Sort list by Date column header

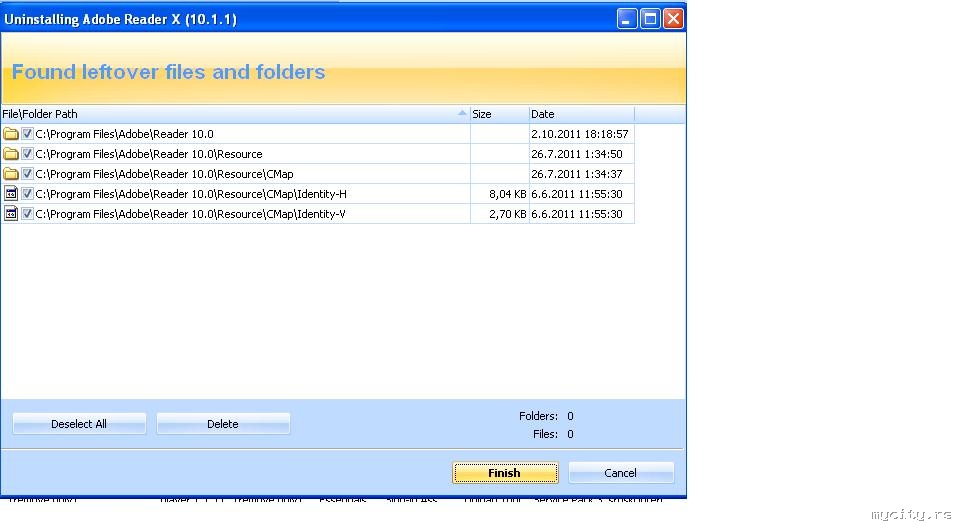tap(581, 114)
